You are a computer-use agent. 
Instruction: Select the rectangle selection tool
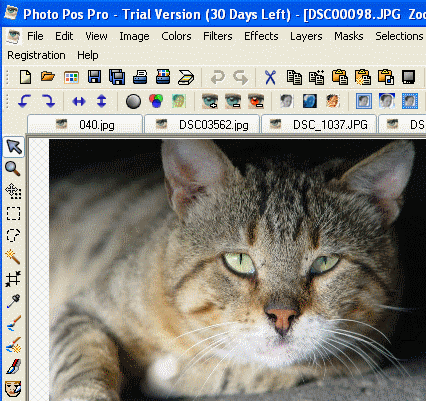coord(13,213)
